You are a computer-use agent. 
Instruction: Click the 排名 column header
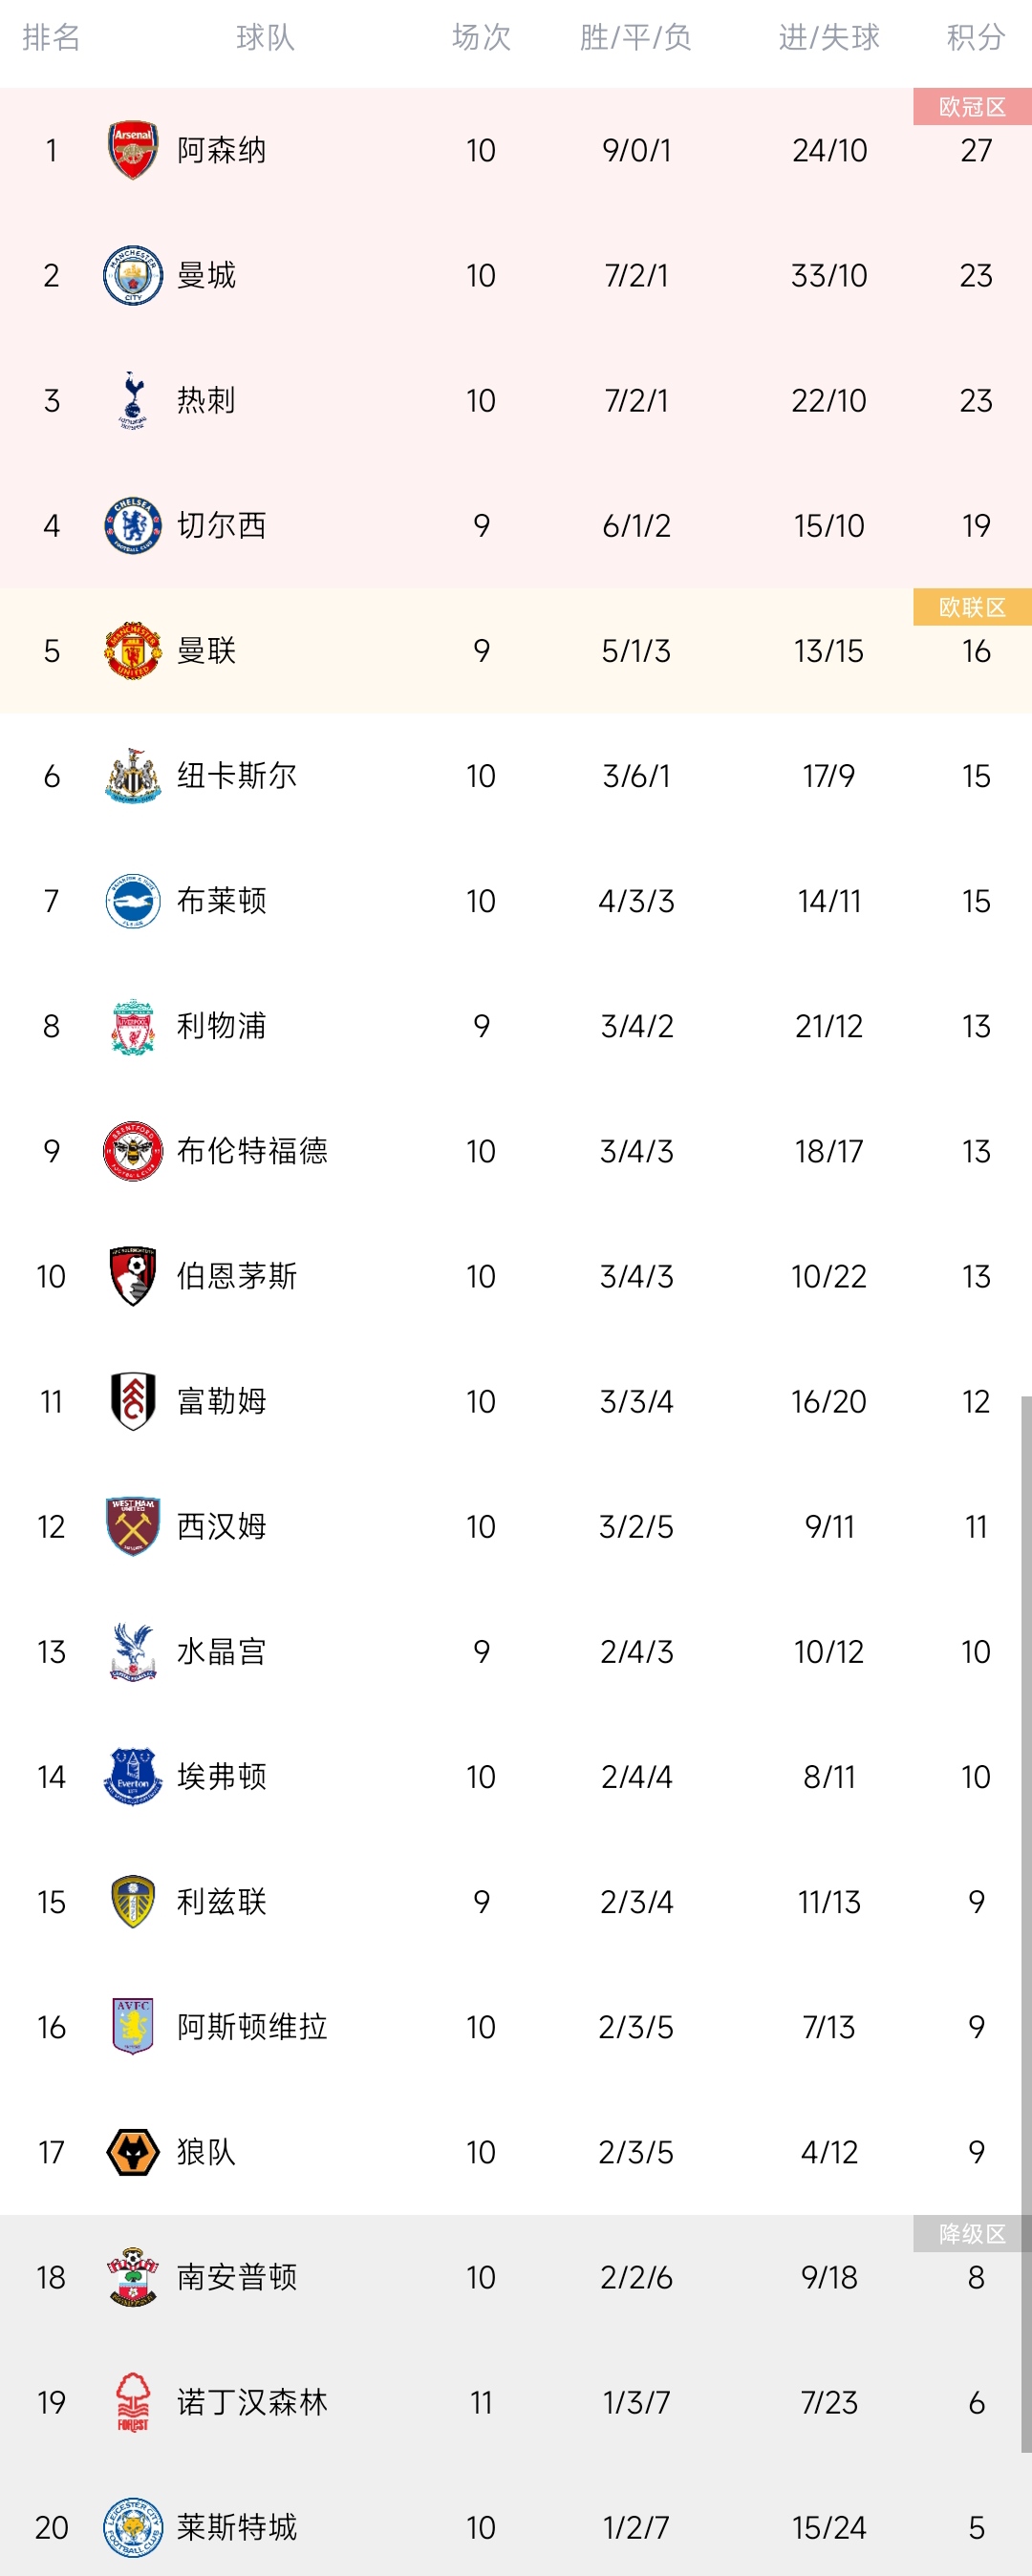pyautogui.click(x=51, y=38)
